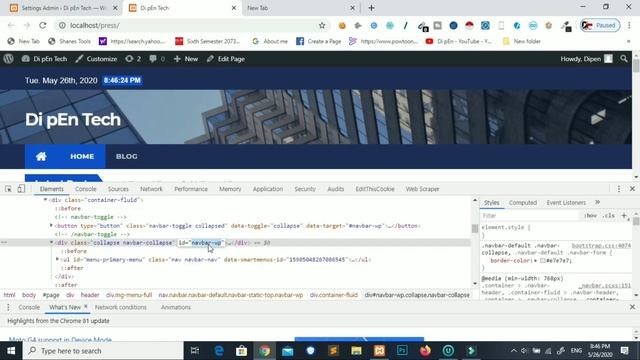Switch to the Sources tab
The image size is (640, 360).
coord(118,189)
